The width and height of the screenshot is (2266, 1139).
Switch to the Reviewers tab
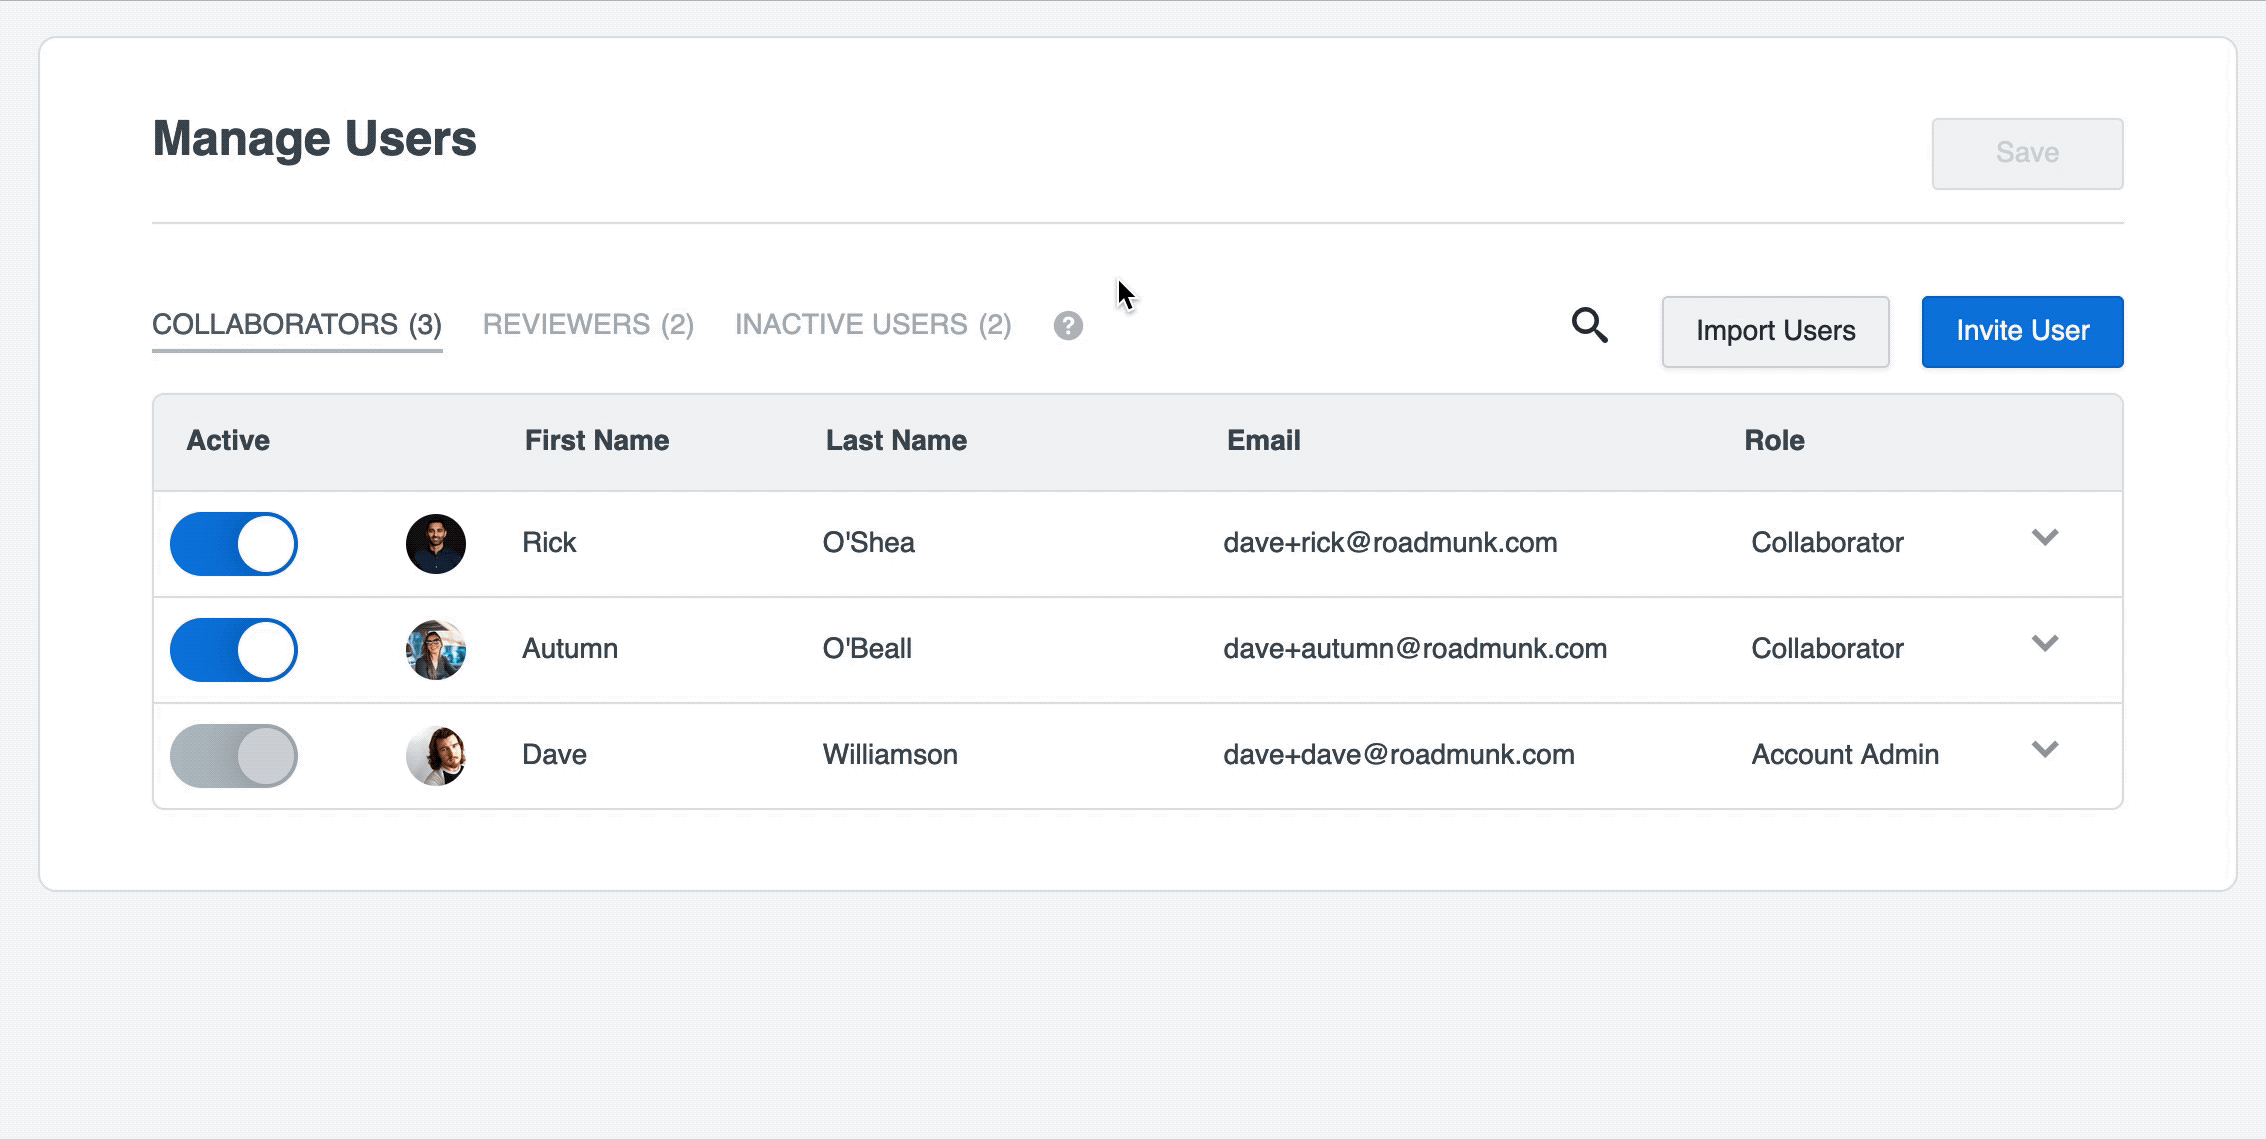[588, 323]
